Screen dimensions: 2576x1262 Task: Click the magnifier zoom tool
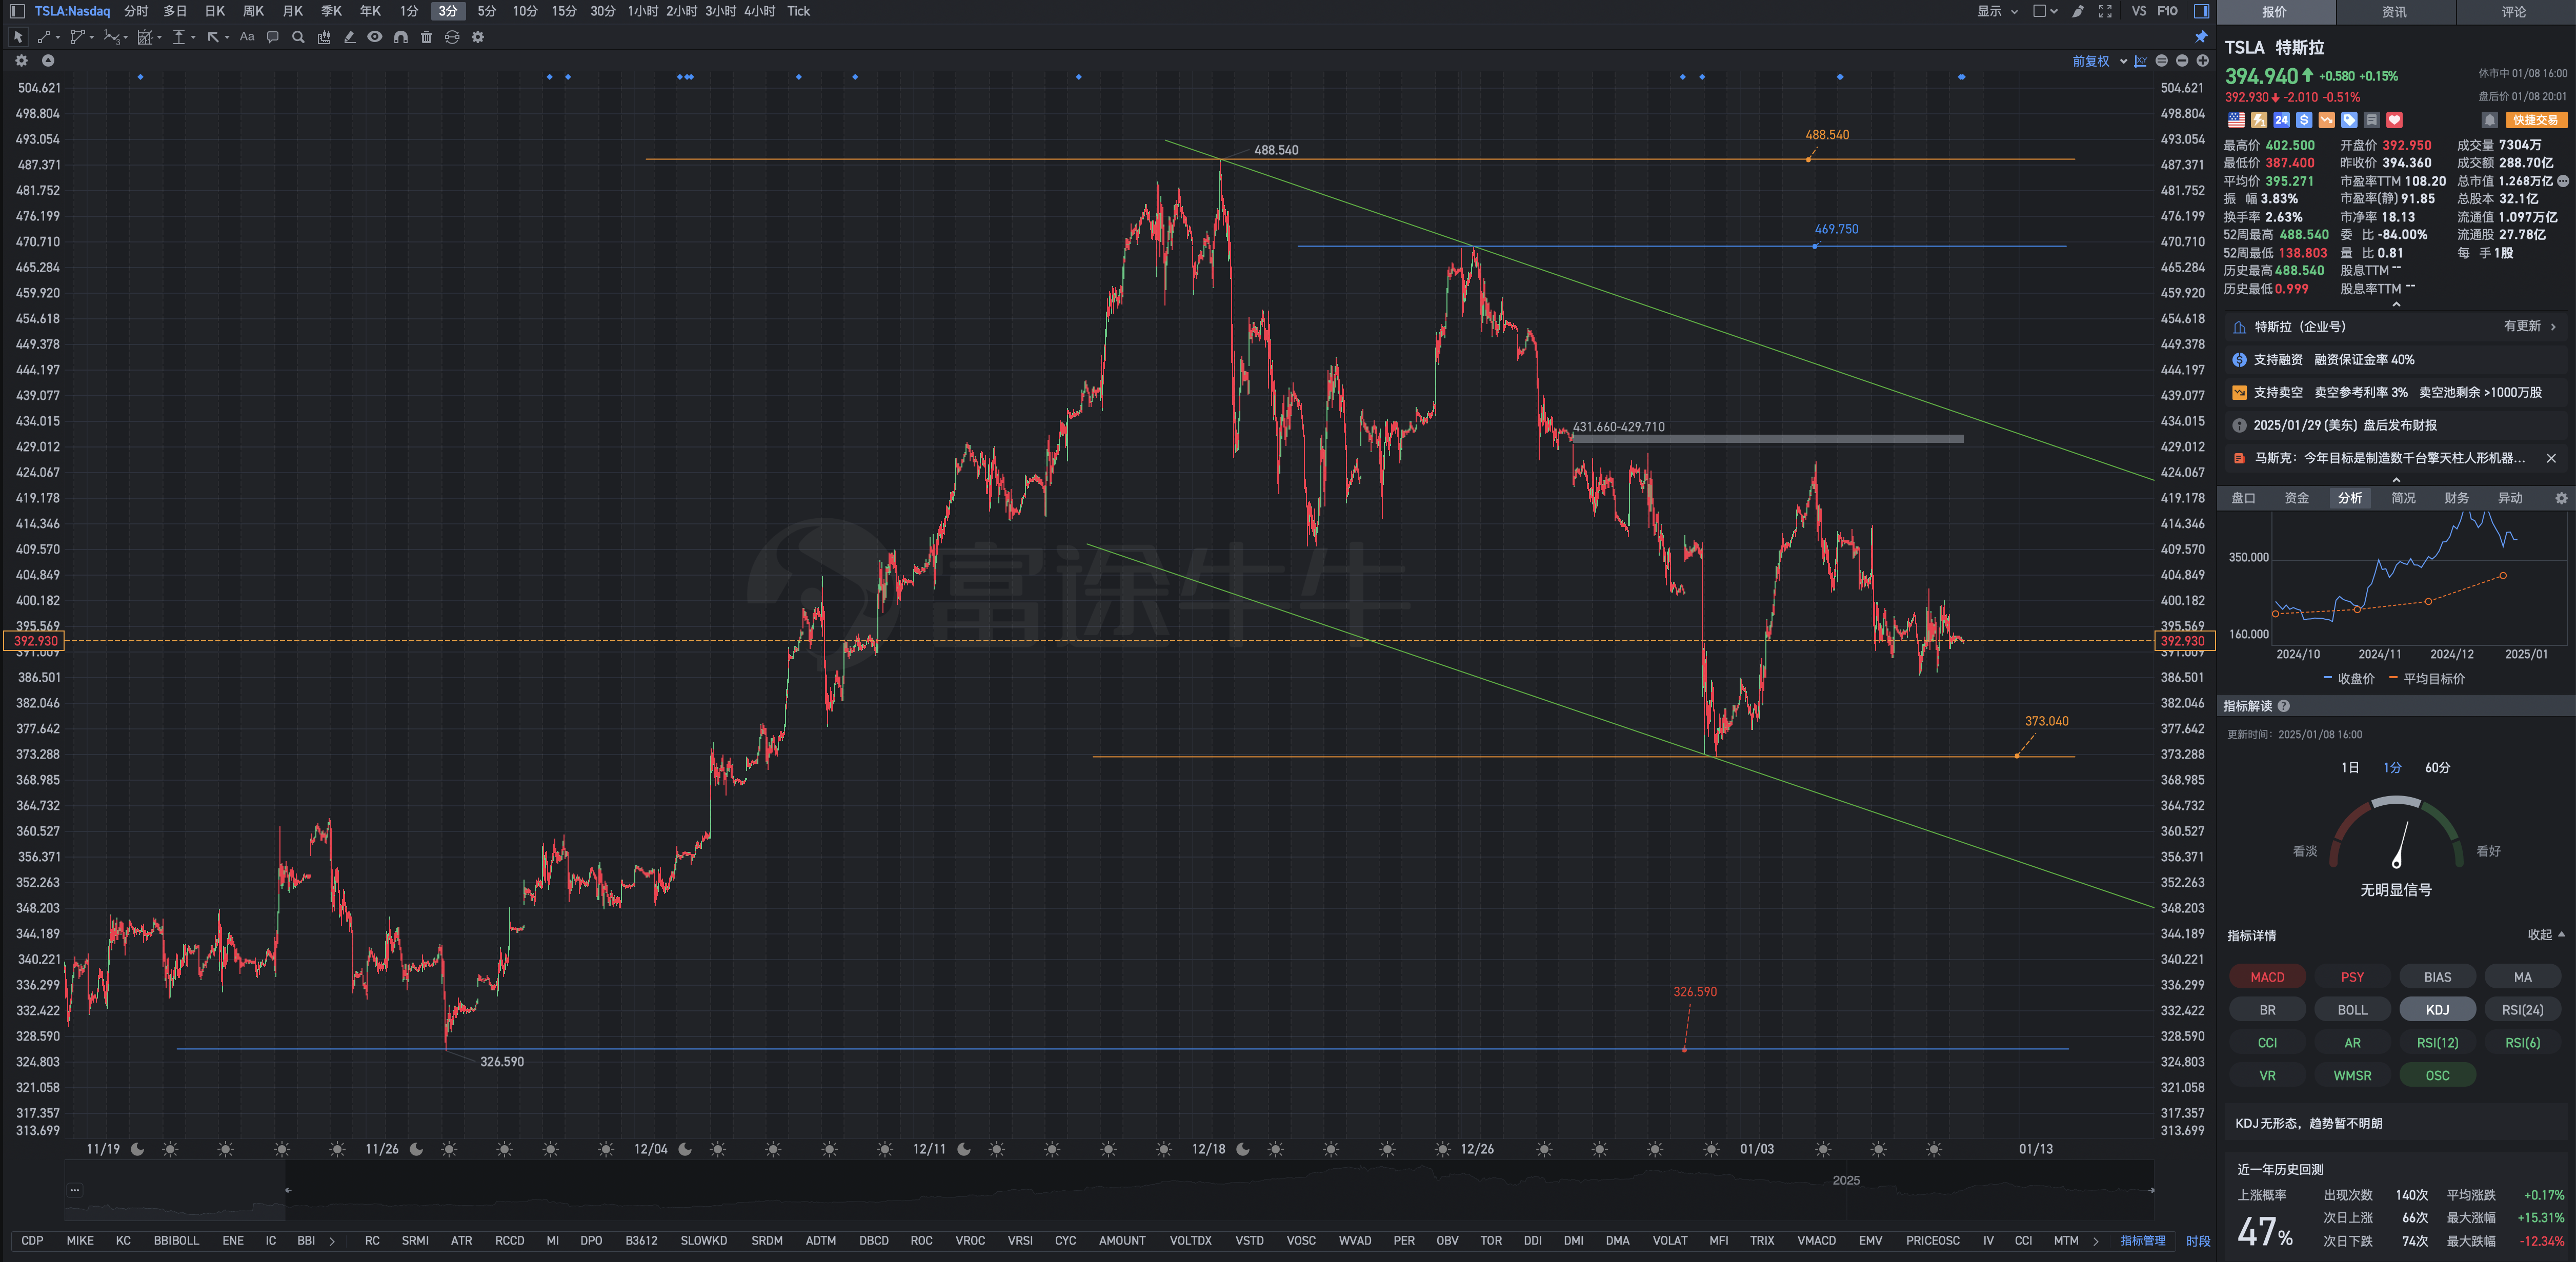(x=298, y=37)
